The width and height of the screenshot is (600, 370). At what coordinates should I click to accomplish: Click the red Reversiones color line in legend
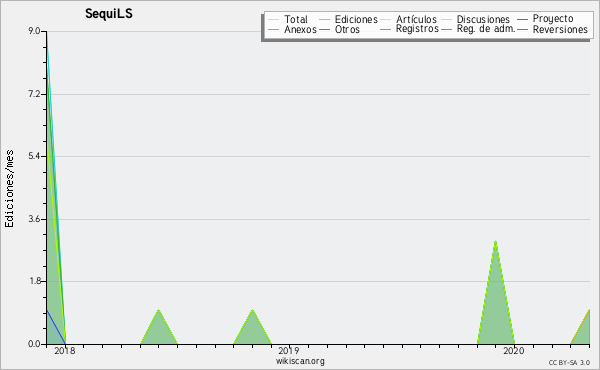(522, 30)
